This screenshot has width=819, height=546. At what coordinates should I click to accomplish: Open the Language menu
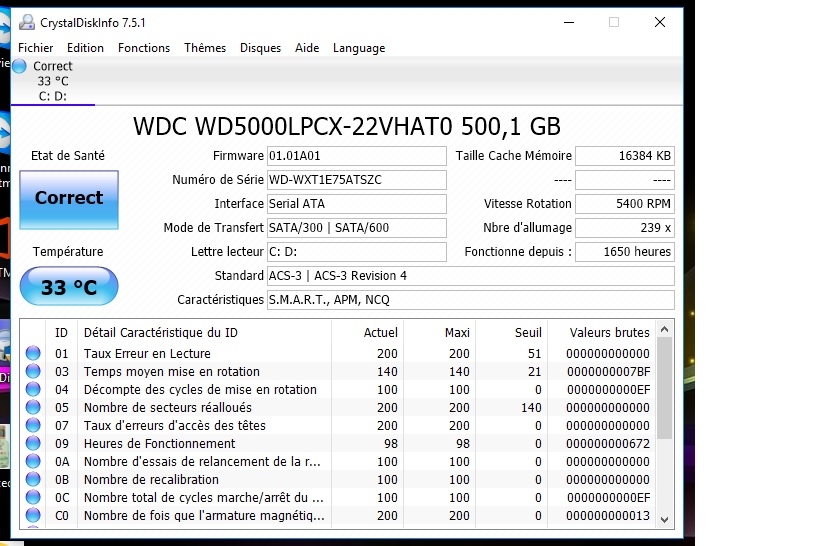[x=359, y=48]
